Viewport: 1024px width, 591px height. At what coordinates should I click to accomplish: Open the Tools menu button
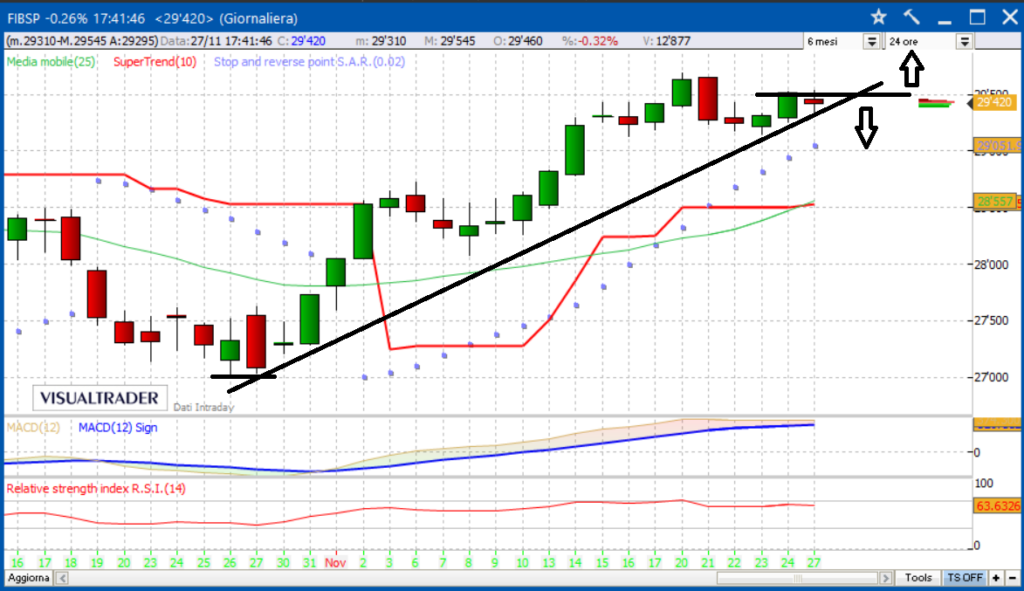(918, 578)
